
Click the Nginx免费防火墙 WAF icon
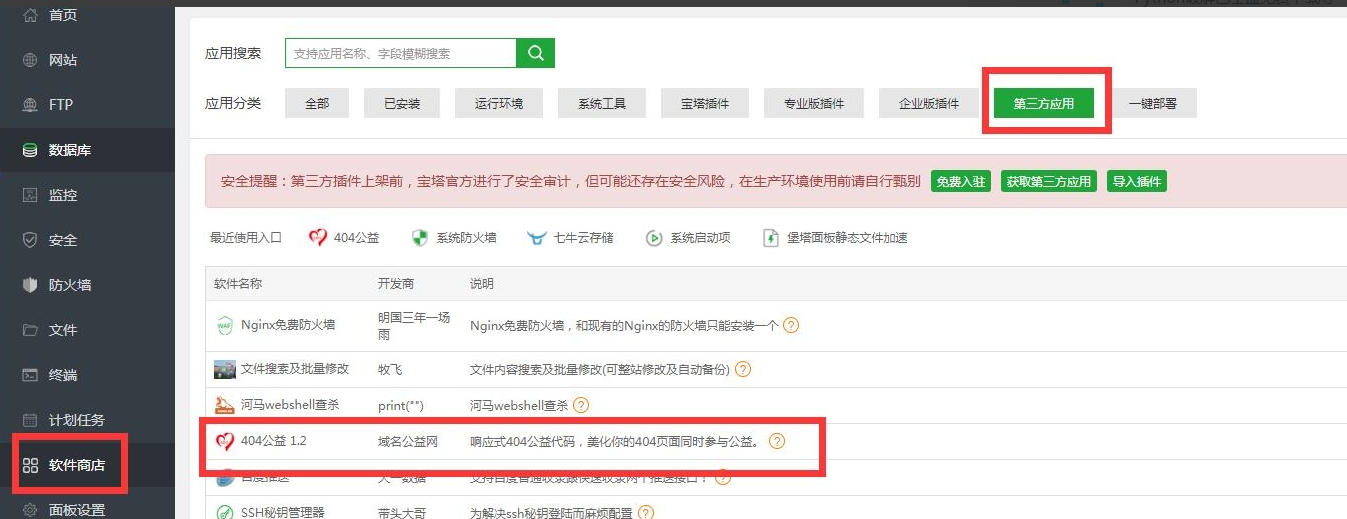click(225, 325)
